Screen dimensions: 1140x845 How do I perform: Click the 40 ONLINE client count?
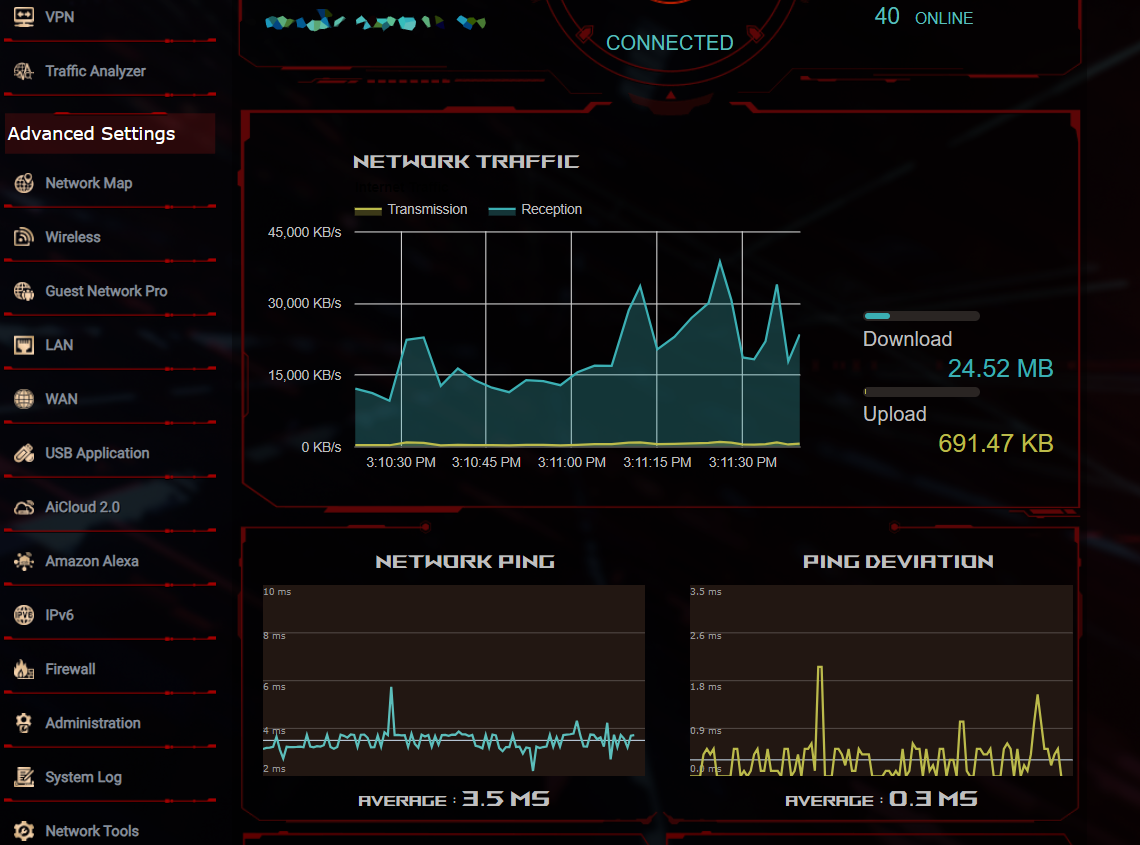pos(923,17)
